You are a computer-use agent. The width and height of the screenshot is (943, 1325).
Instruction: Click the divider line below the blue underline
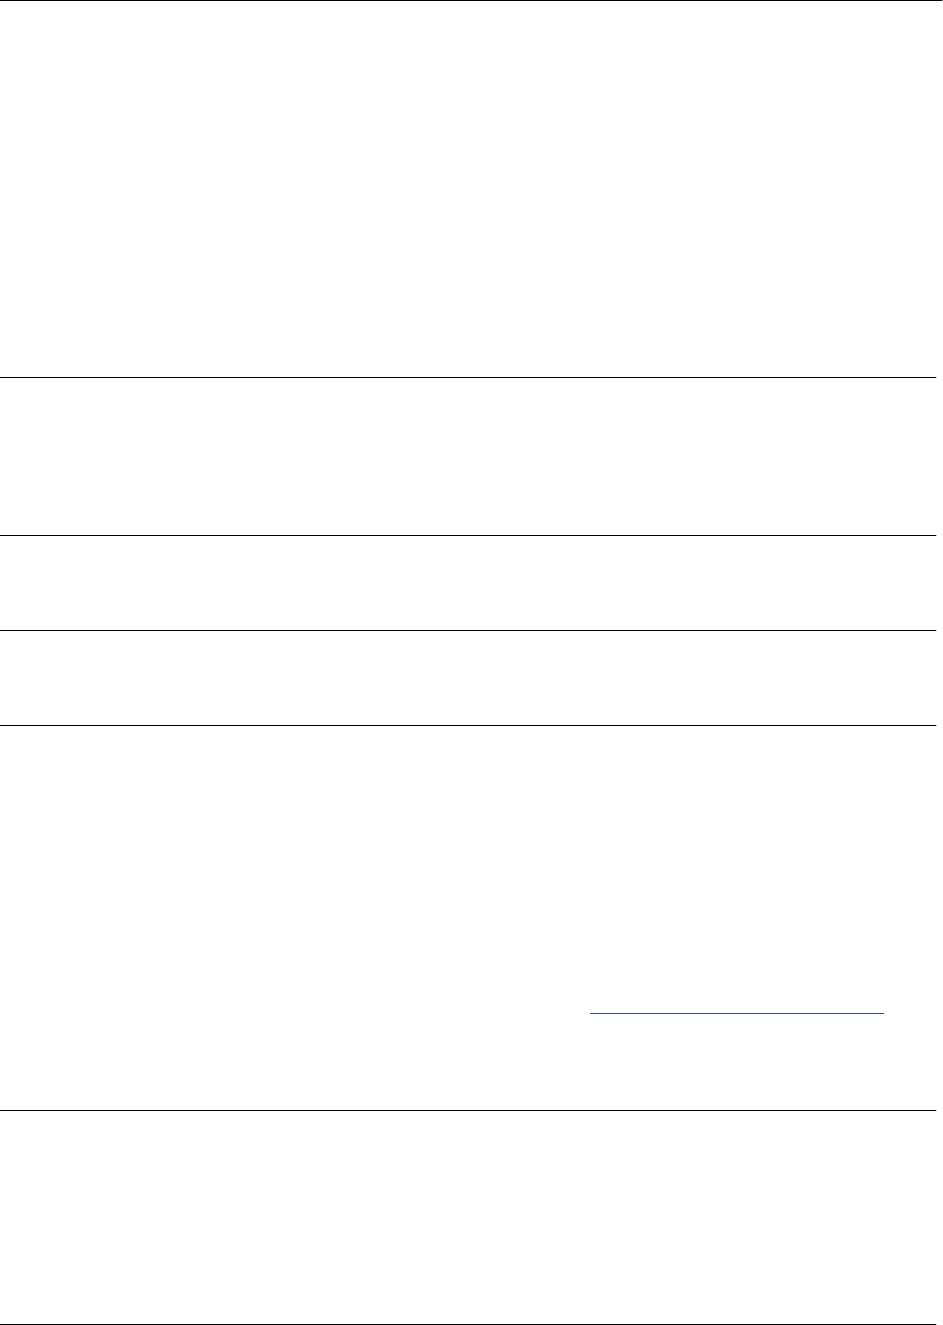tap(467, 1110)
